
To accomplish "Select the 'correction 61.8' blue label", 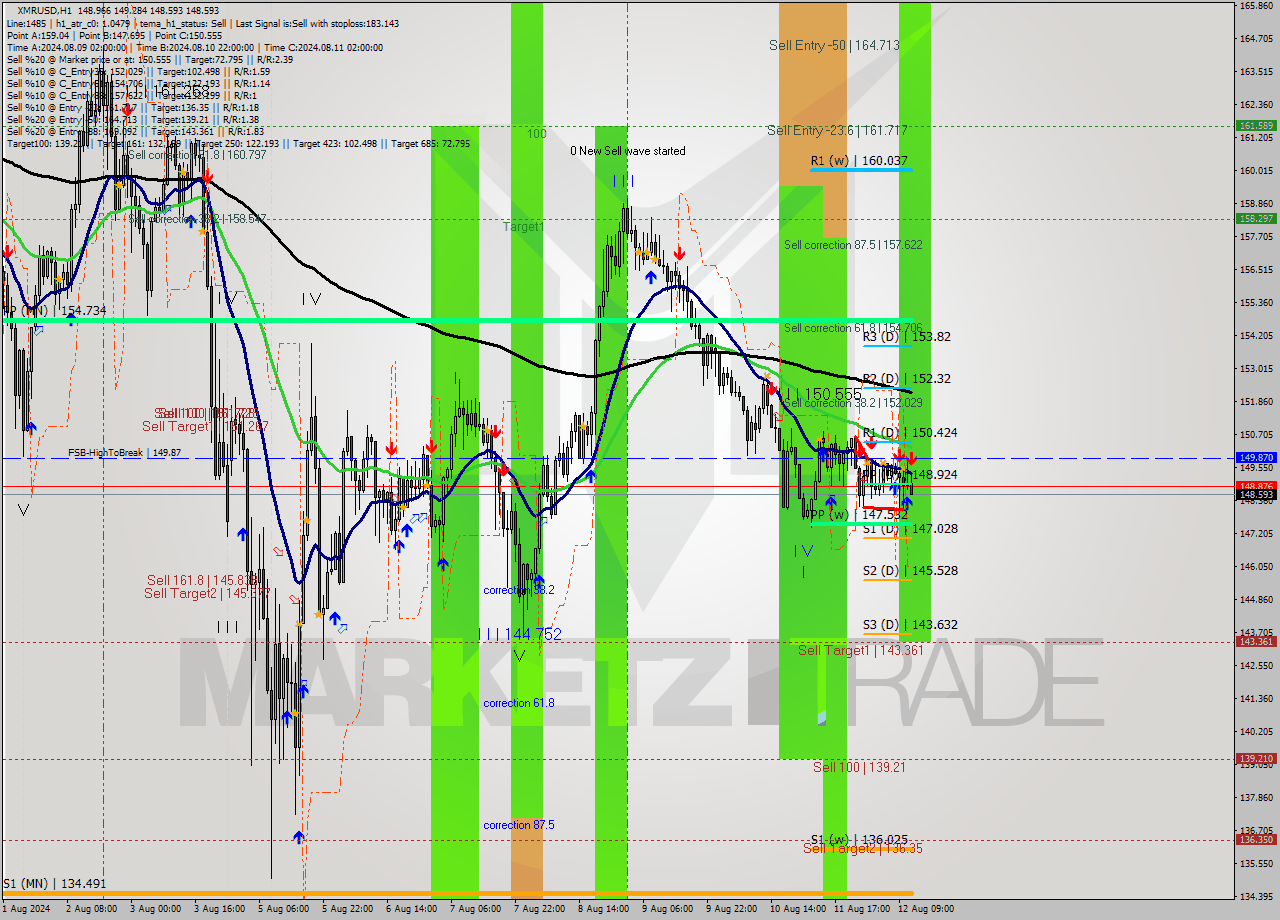I will [519, 704].
